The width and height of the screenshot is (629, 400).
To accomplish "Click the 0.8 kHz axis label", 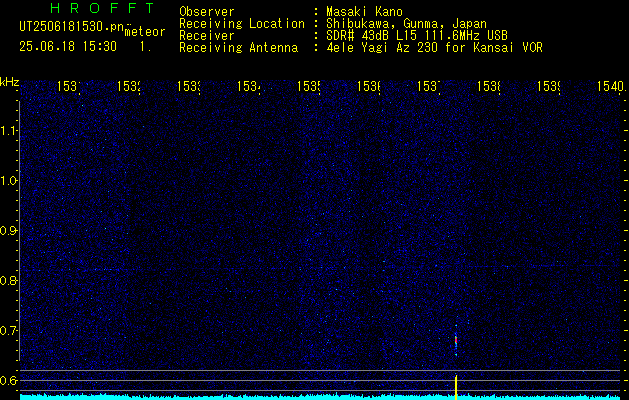I will (9, 280).
